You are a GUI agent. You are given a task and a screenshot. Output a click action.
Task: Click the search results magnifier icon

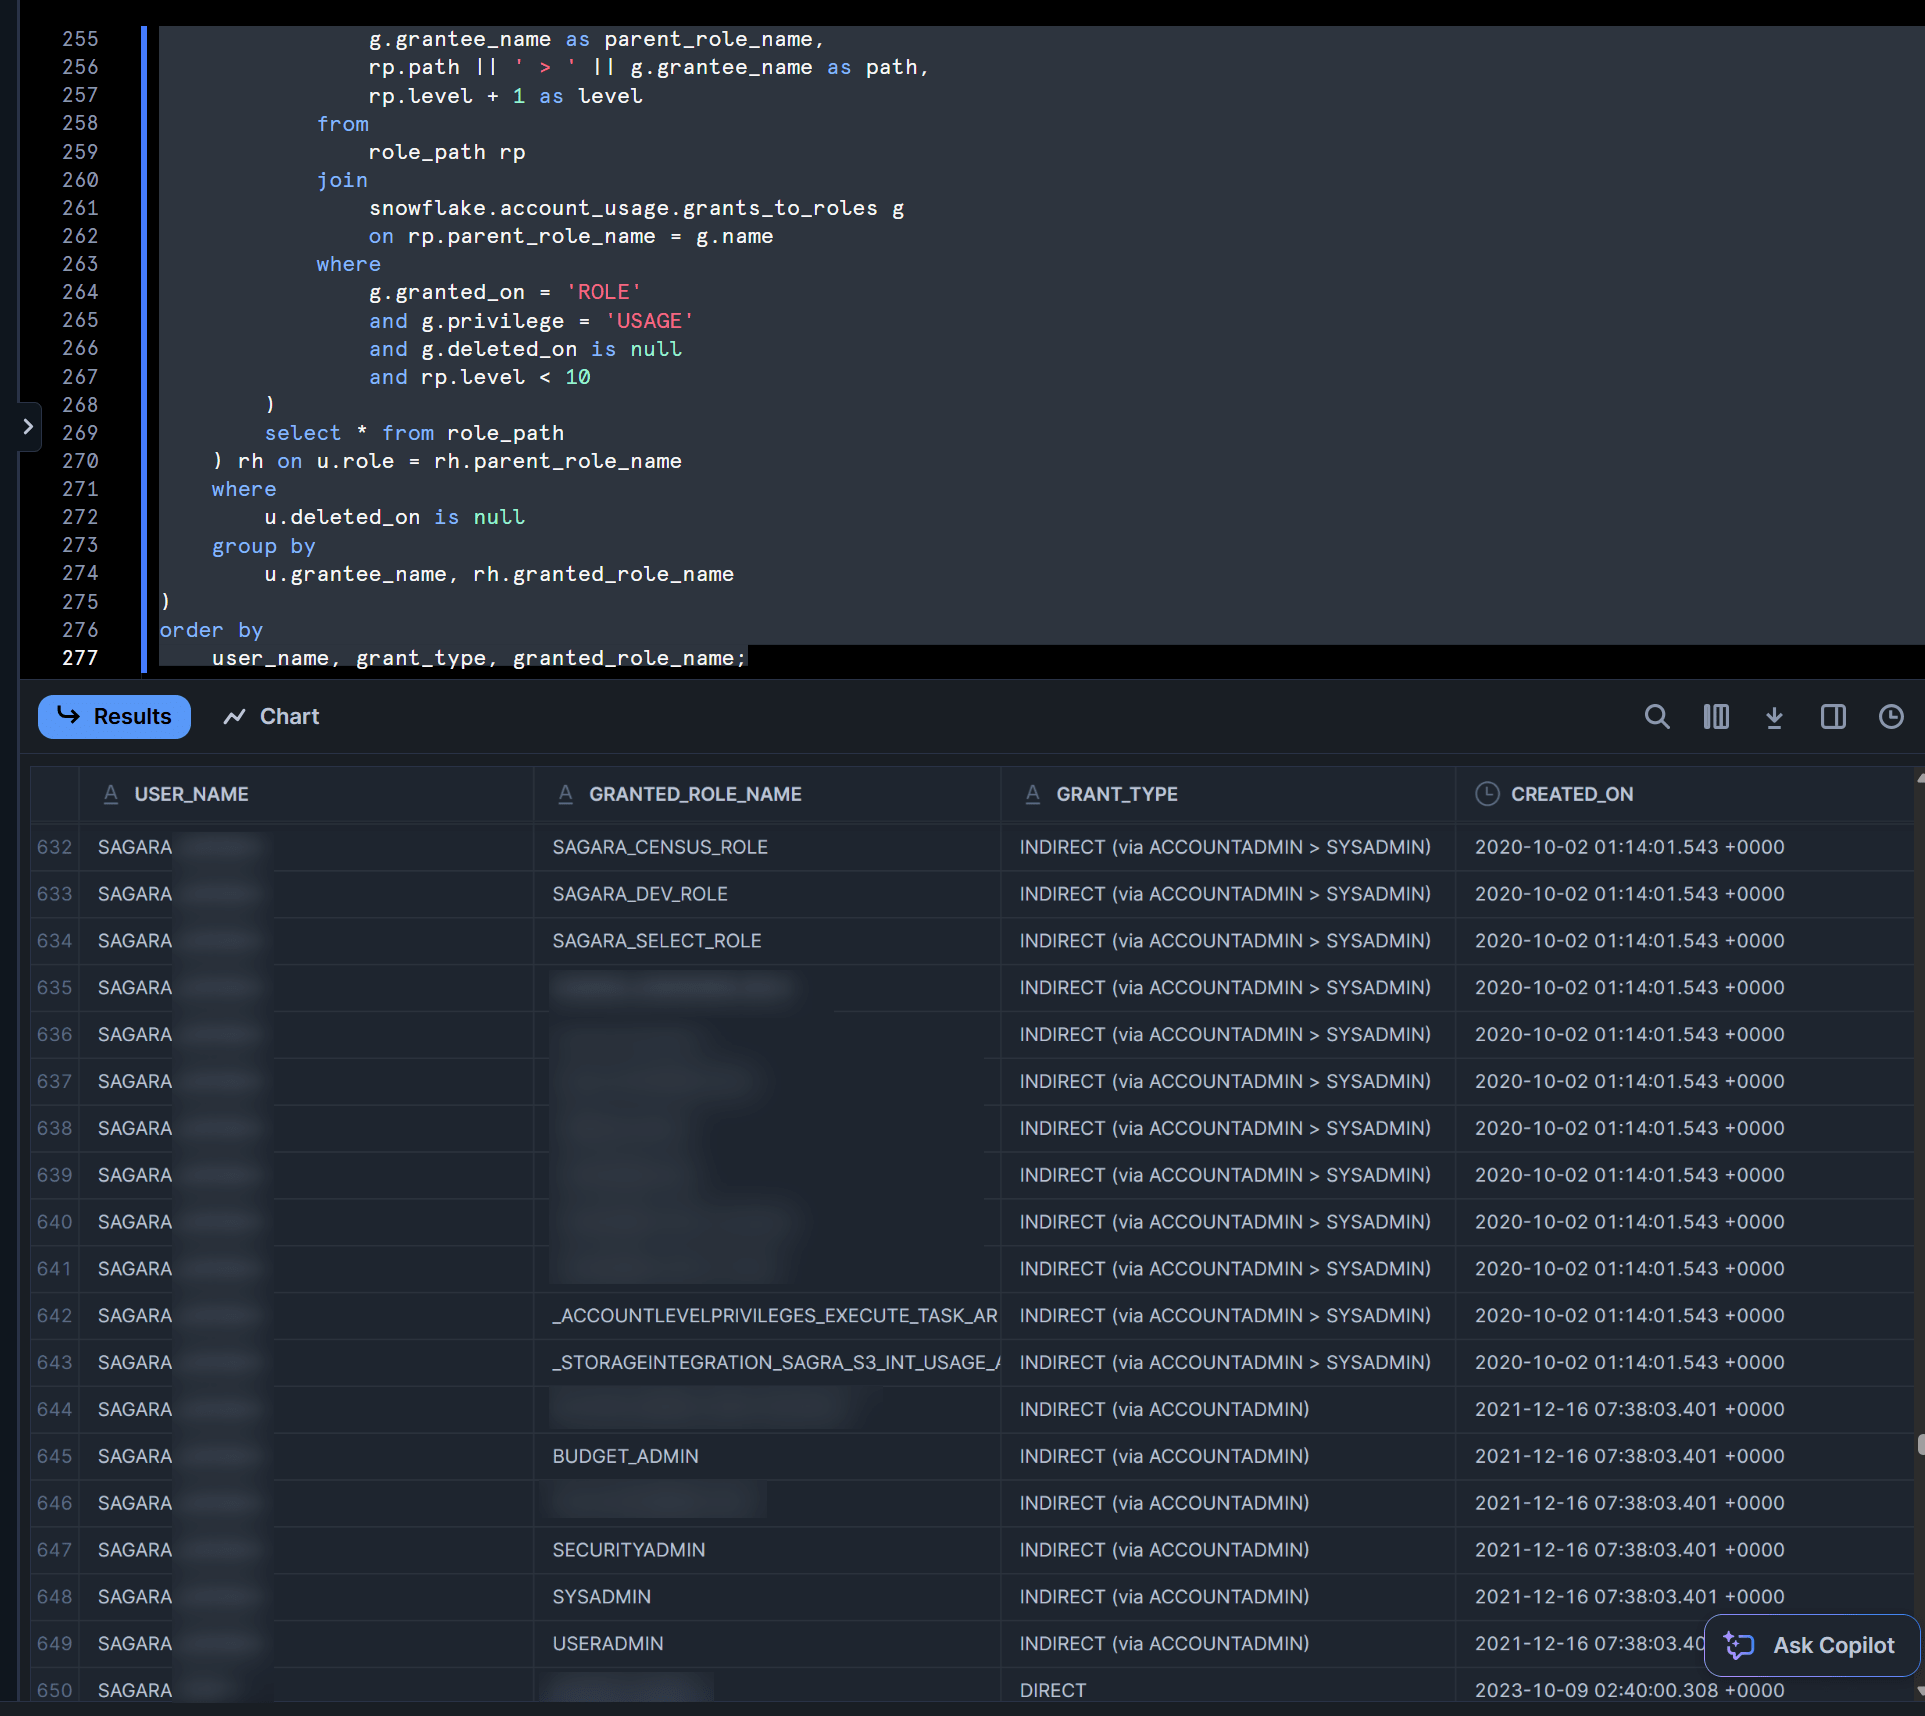point(1657,716)
